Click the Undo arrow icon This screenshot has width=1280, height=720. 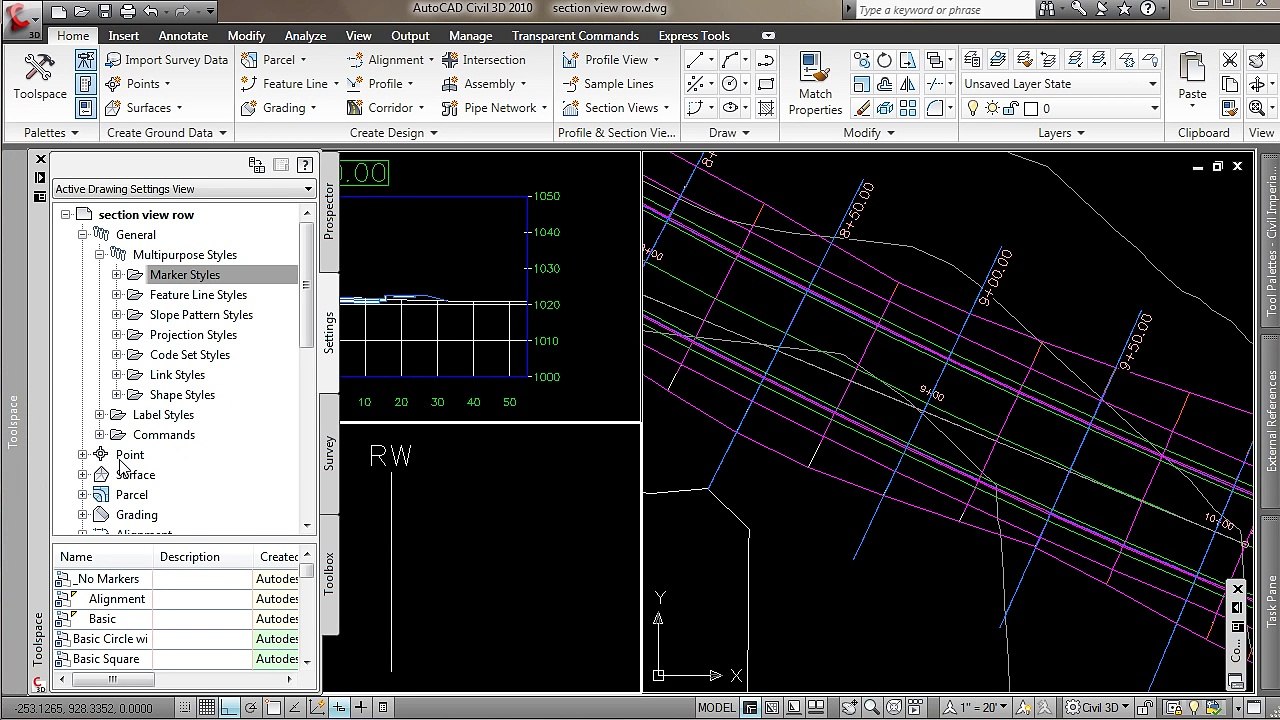tap(151, 12)
